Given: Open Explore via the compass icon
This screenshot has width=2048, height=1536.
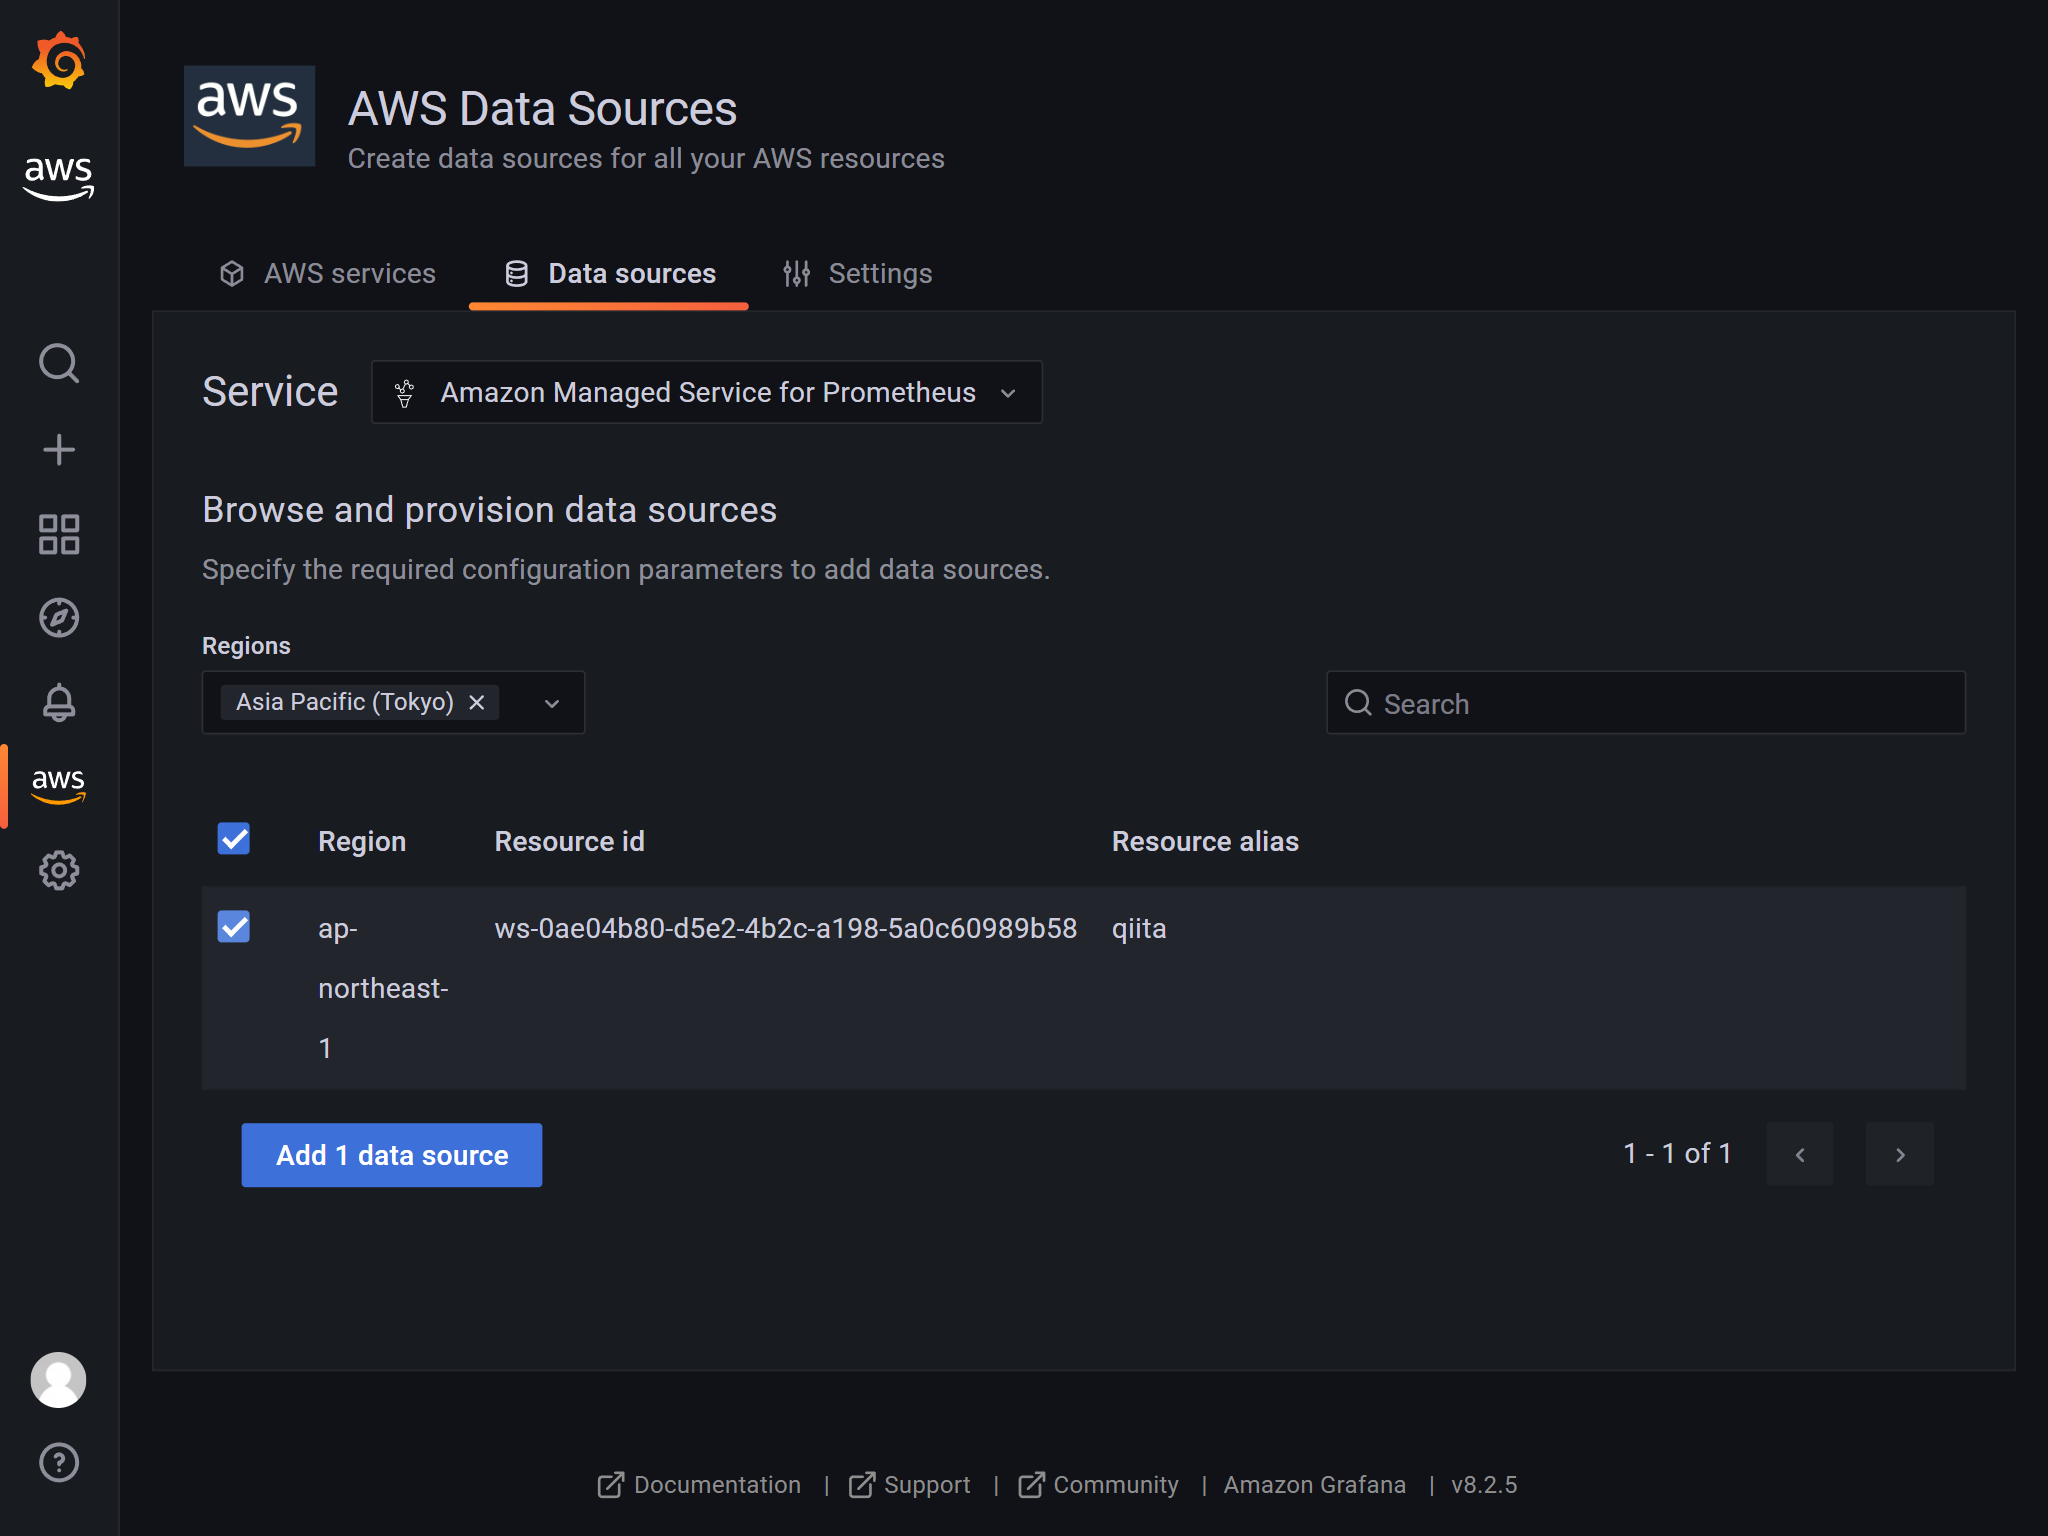Looking at the screenshot, I should [58, 618].
